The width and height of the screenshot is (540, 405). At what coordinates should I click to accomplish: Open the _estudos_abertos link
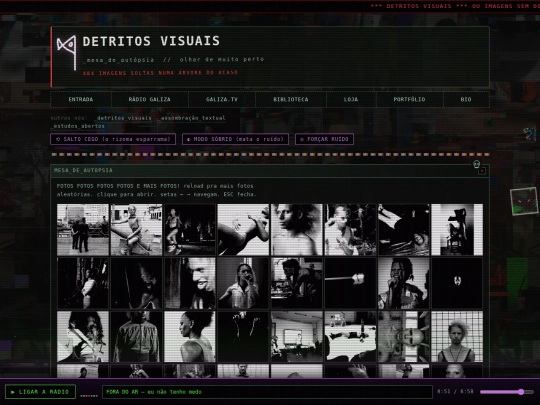click(x=78, y=126)
